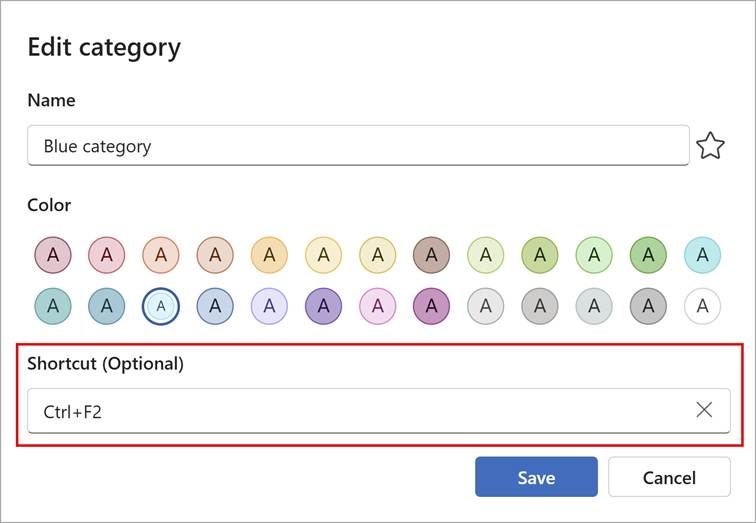Select the orange-gold swatch in top row
This screenshot has width=756, height=523.
tap(269, 255)
